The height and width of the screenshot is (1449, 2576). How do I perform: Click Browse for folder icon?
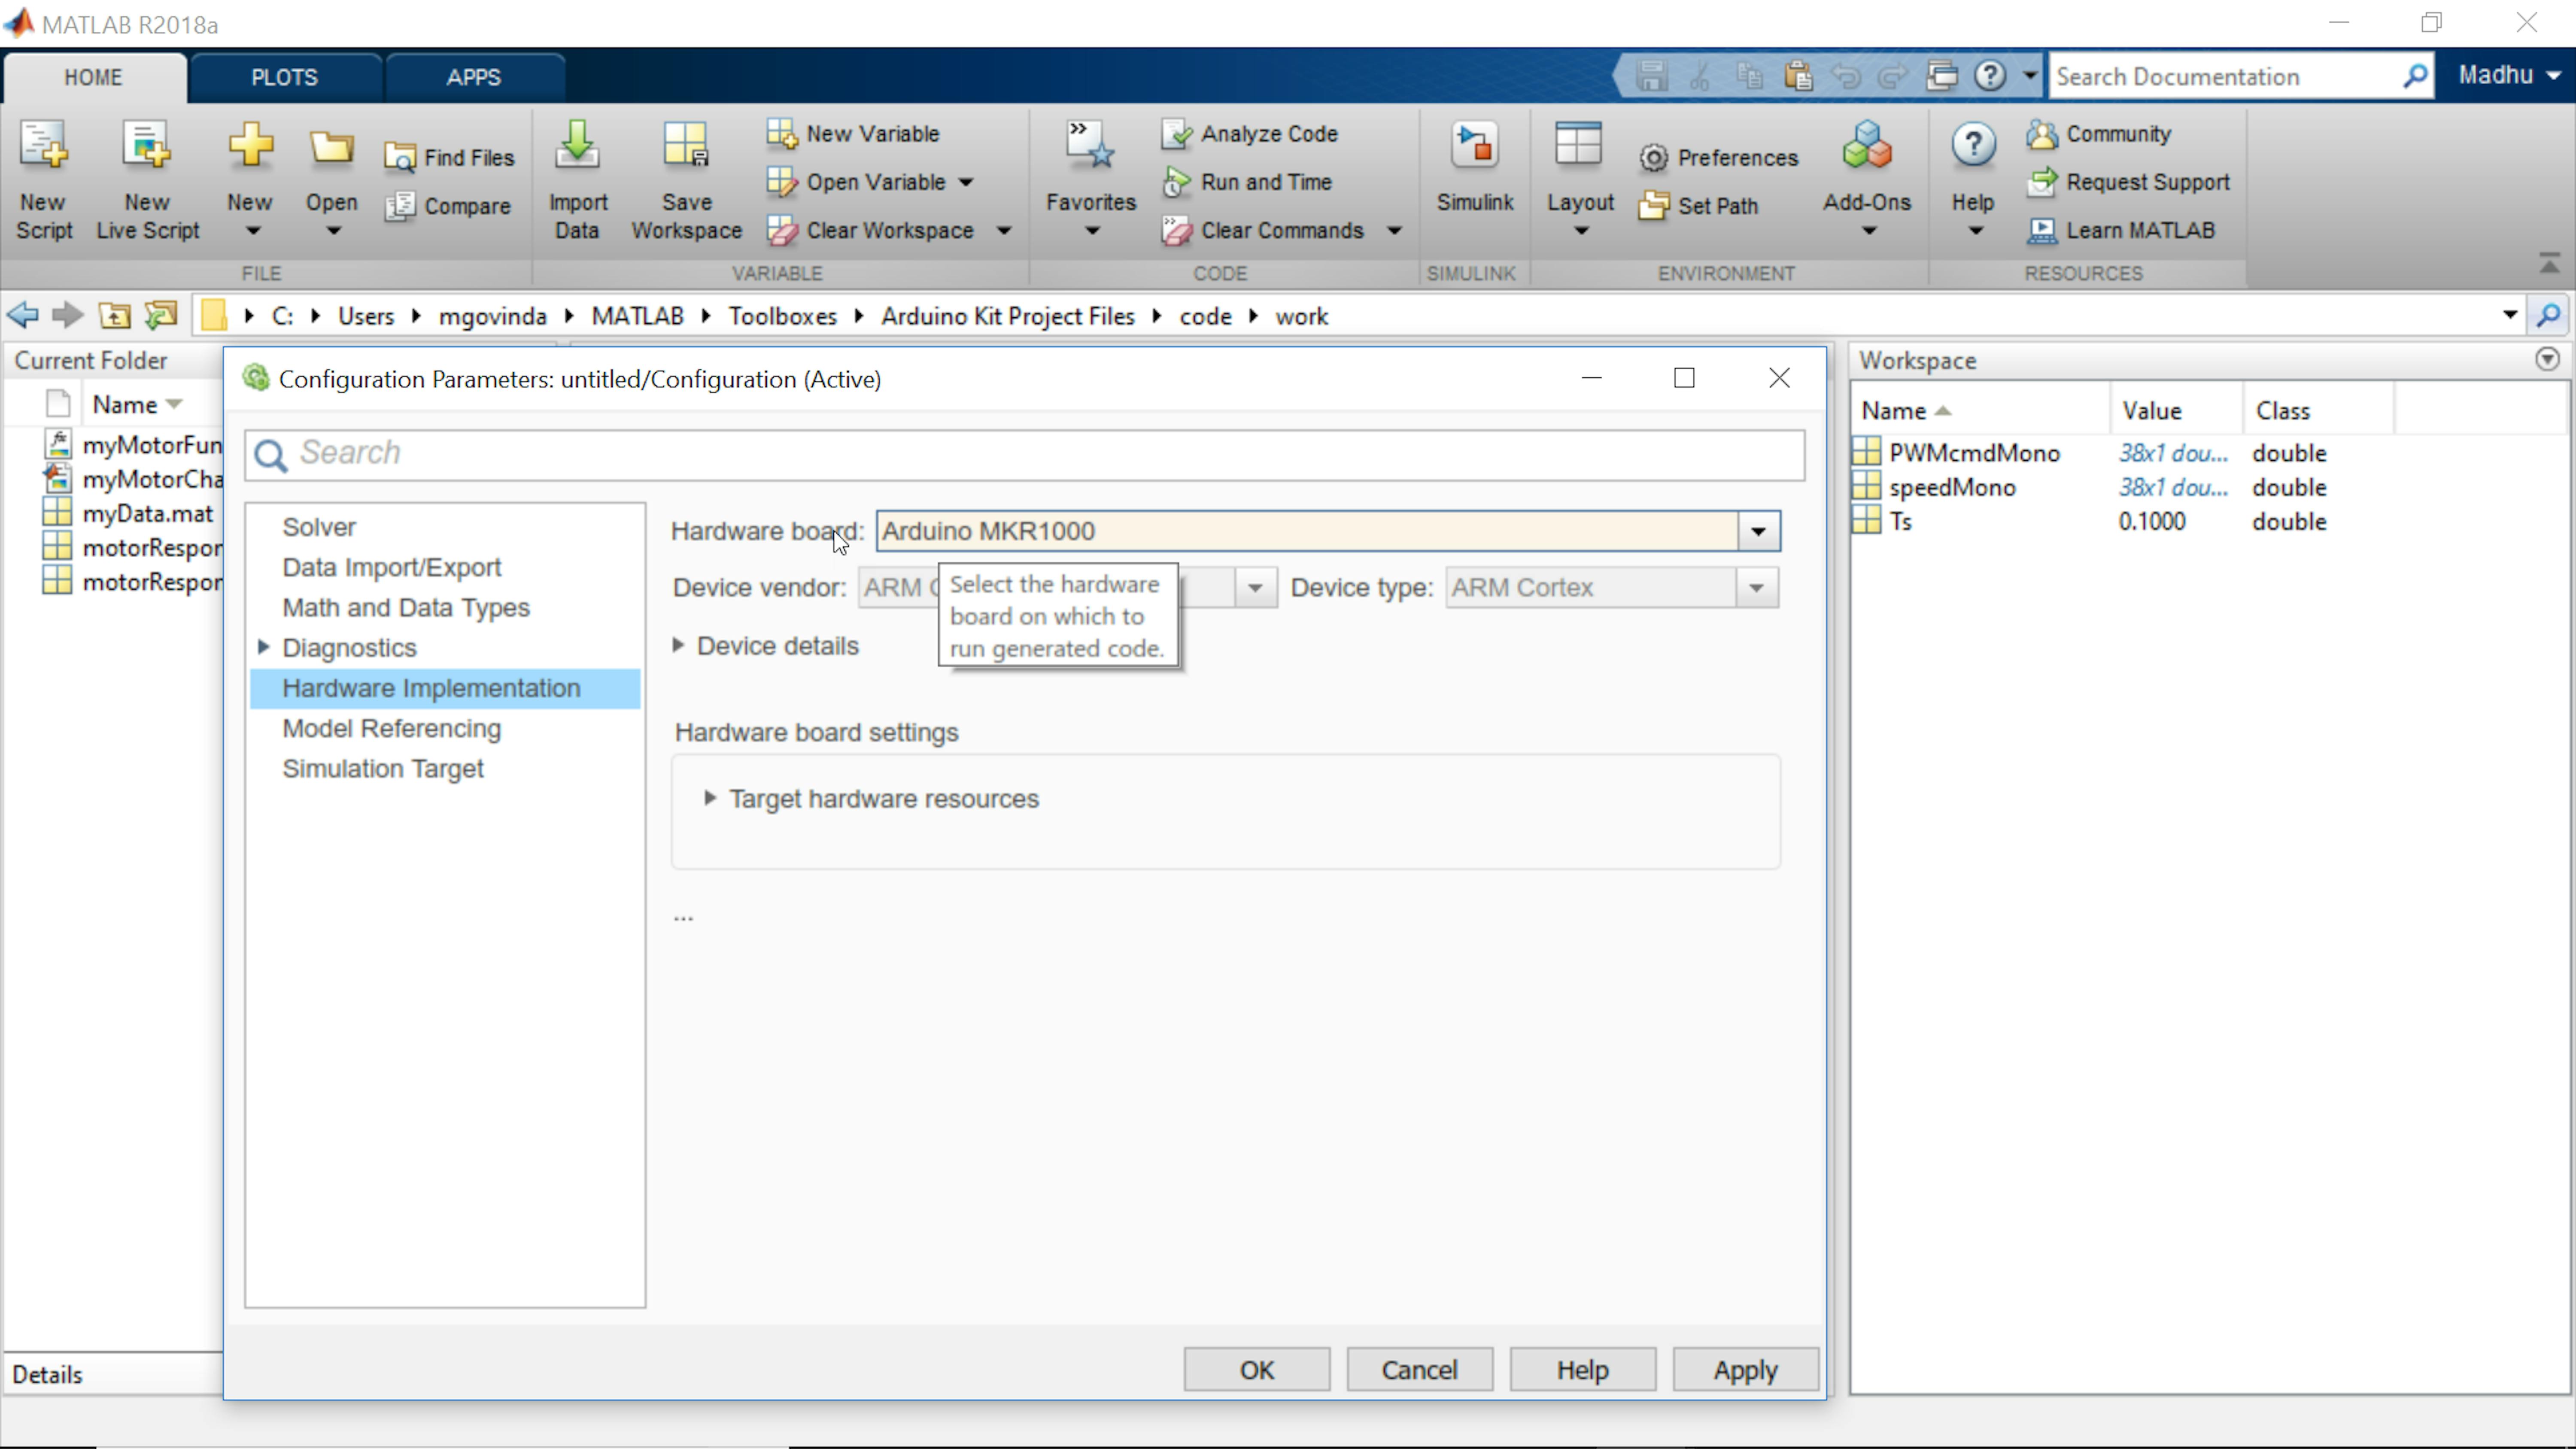(160, 316)
